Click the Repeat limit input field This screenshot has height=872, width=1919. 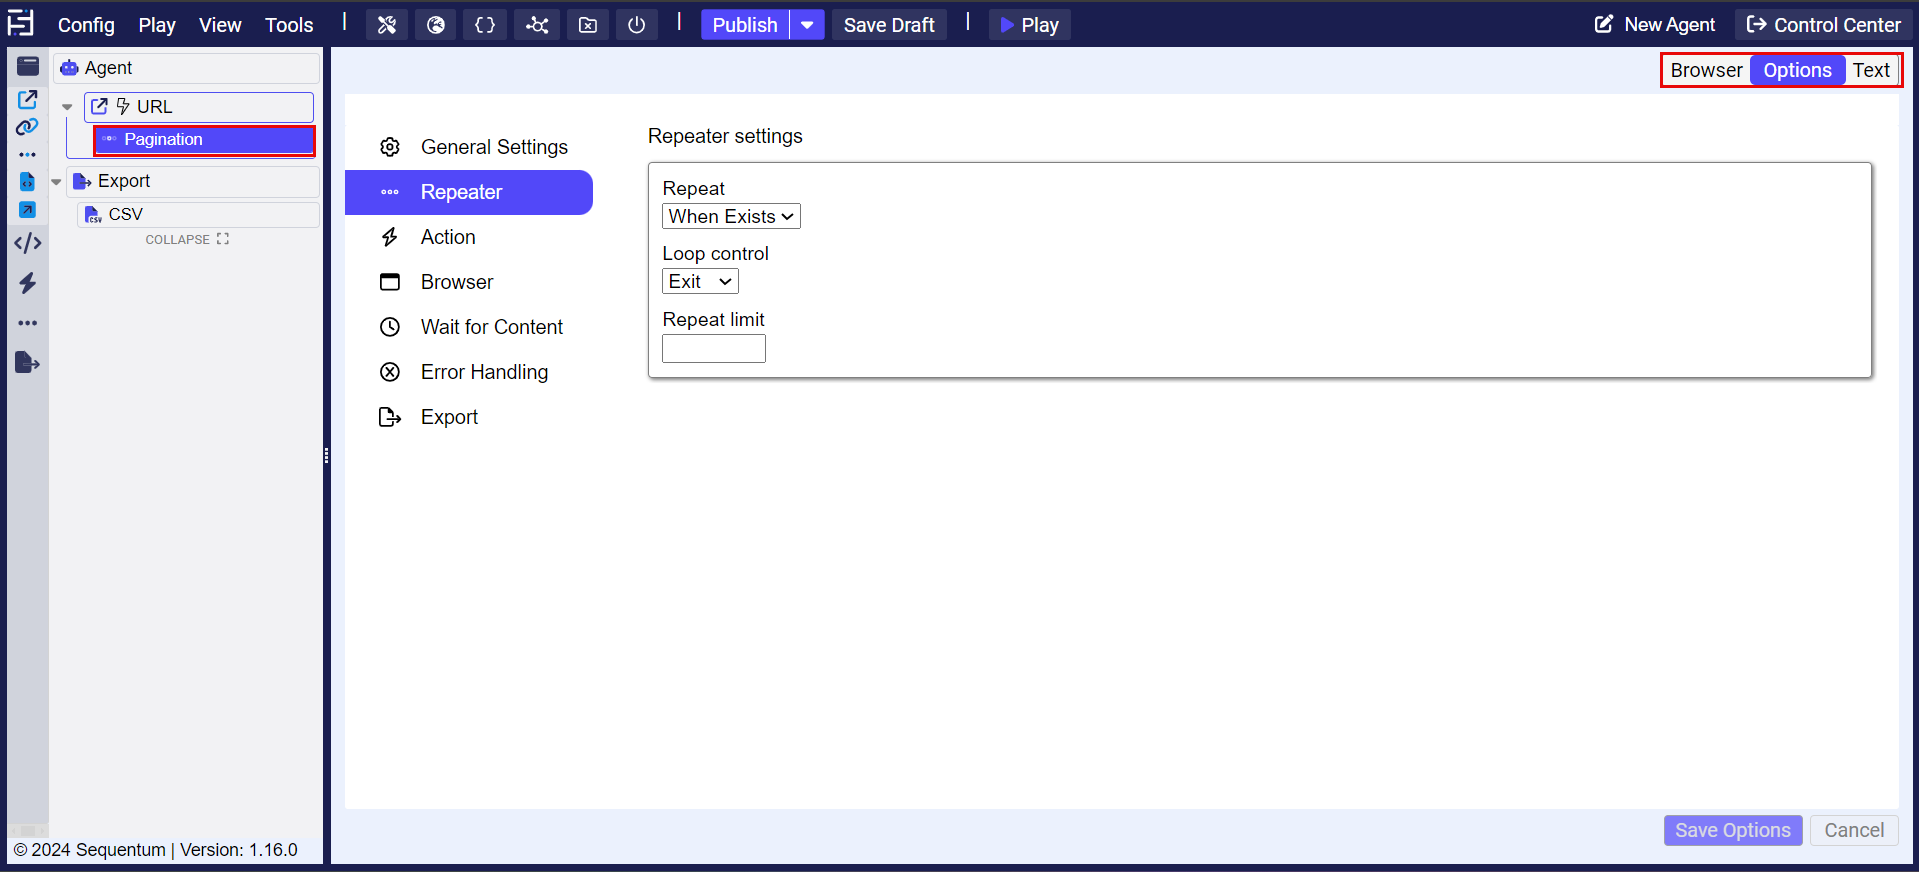click(714, 349)
